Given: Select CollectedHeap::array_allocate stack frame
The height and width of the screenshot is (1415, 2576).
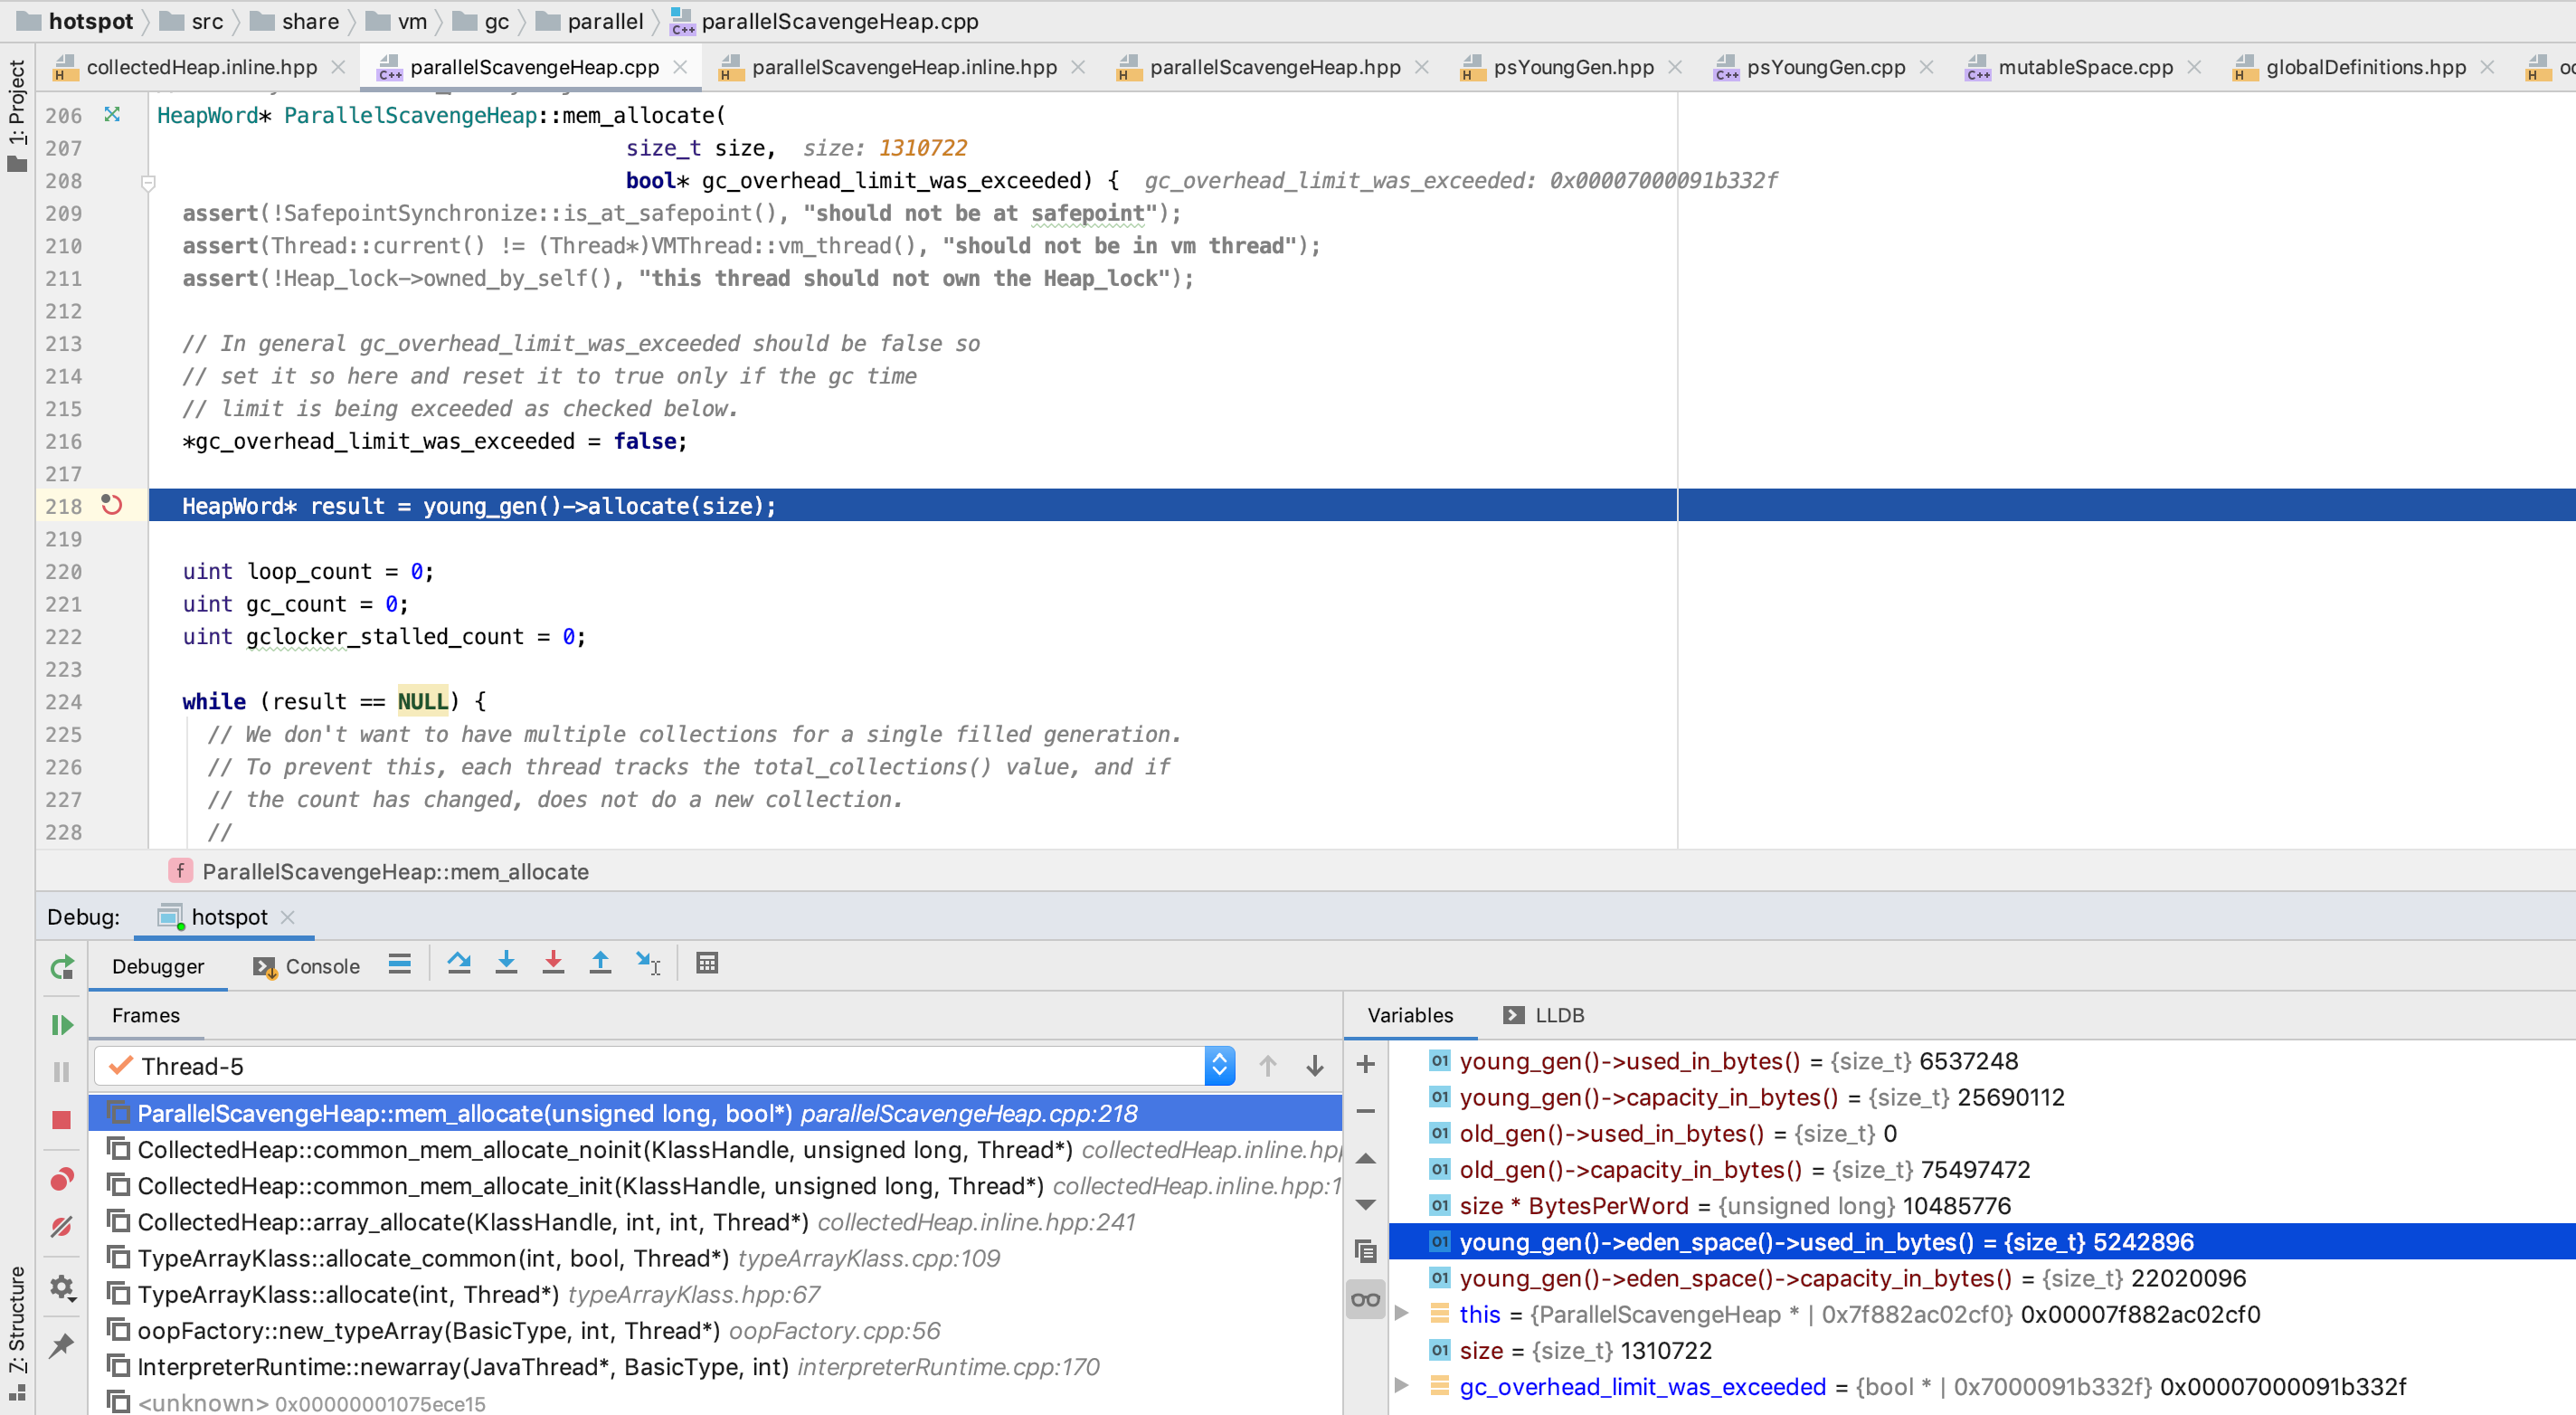Looking at the screenshot, I should tap(472, 1222).
